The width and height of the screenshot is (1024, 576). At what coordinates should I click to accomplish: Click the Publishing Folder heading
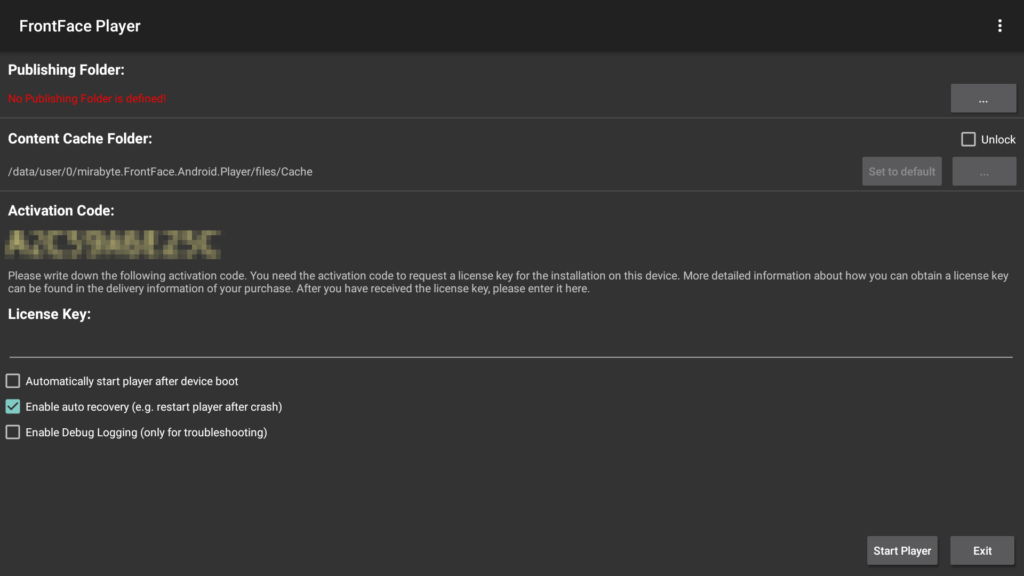[66, 70]
